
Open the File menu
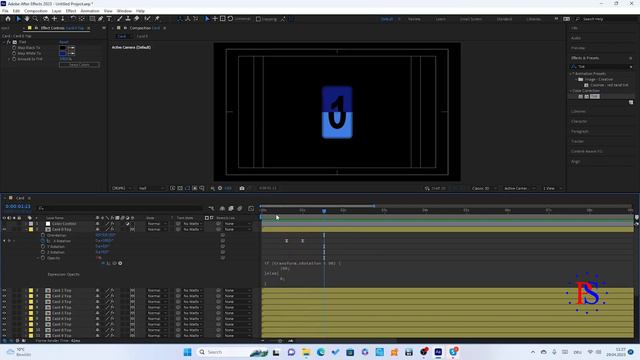tap(5, 11)
